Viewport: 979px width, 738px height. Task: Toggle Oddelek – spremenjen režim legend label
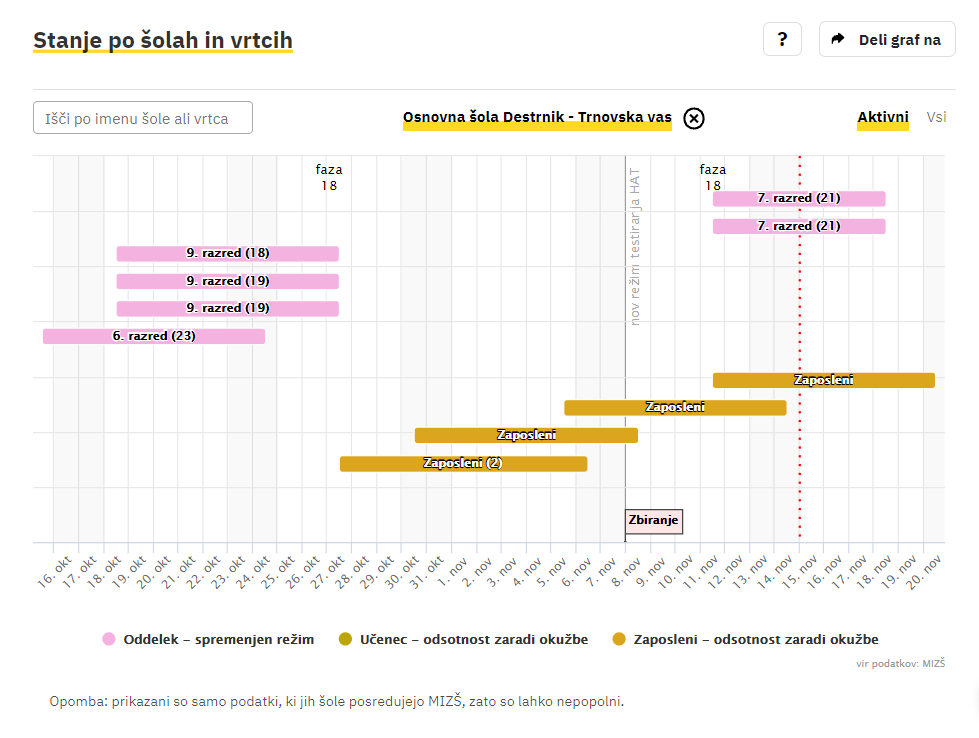218,639
